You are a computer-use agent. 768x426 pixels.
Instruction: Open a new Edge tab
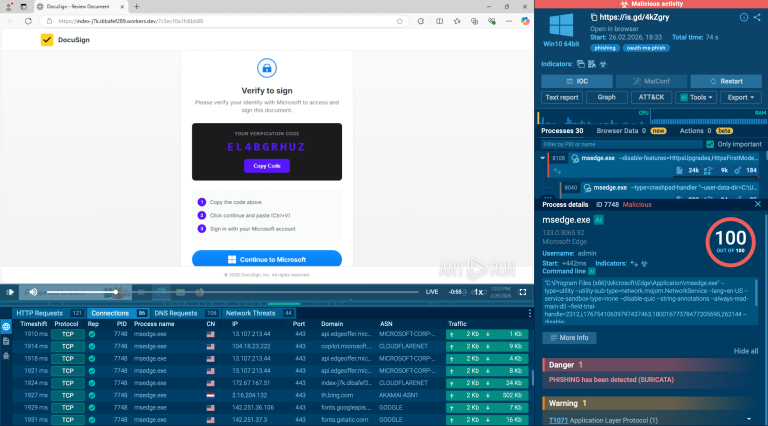(137, 6)
